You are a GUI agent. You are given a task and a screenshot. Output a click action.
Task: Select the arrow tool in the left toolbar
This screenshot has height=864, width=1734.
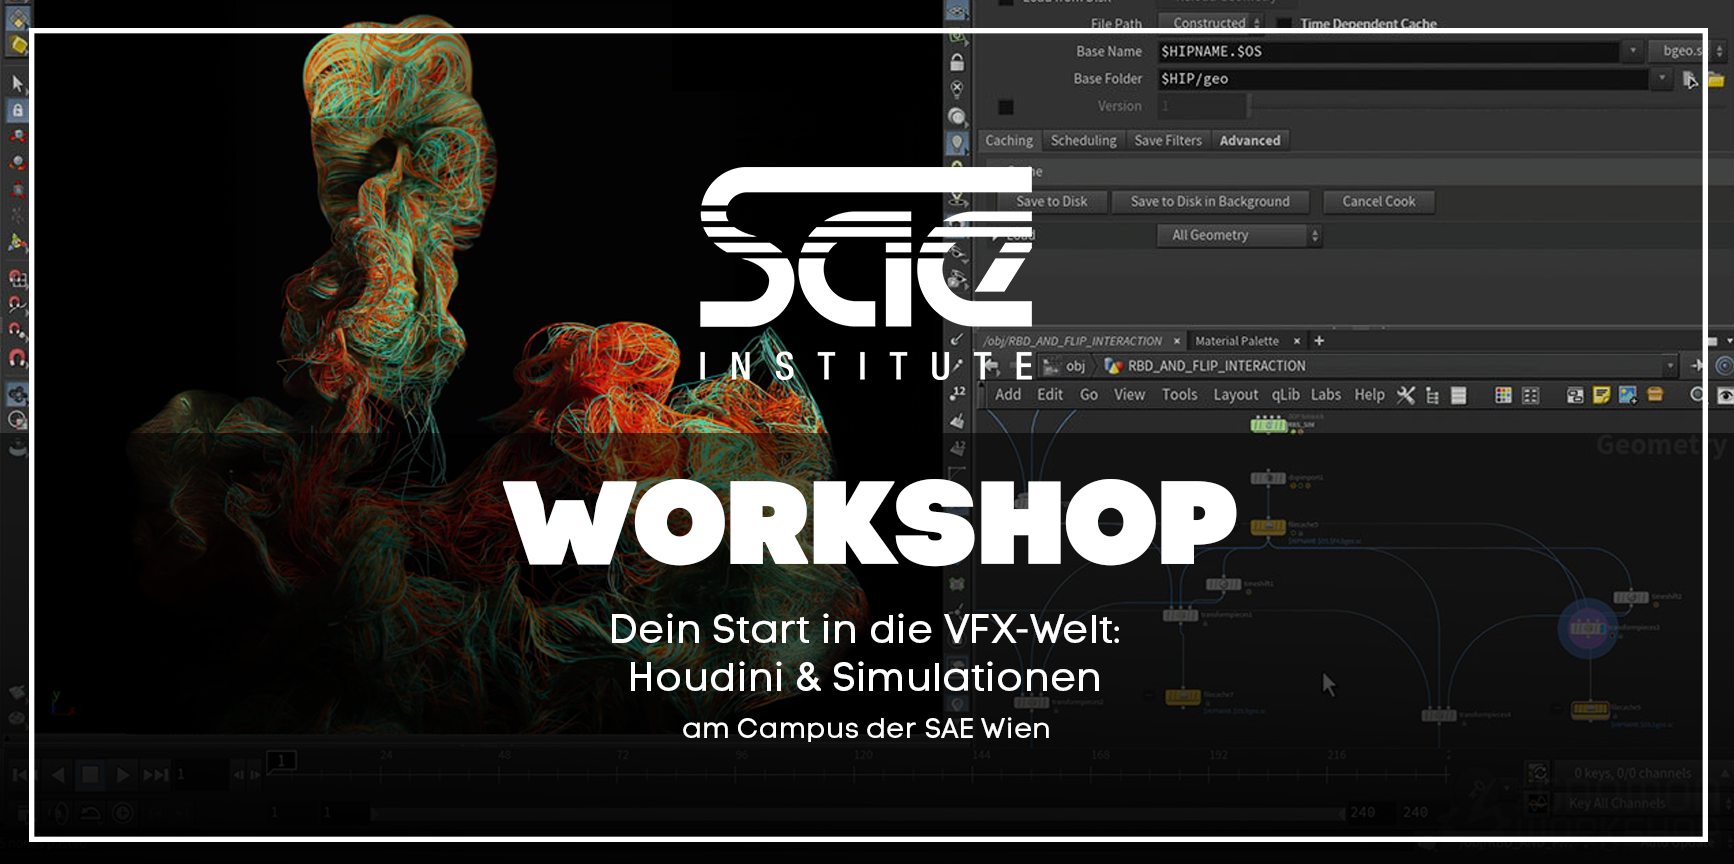point(17,83)
